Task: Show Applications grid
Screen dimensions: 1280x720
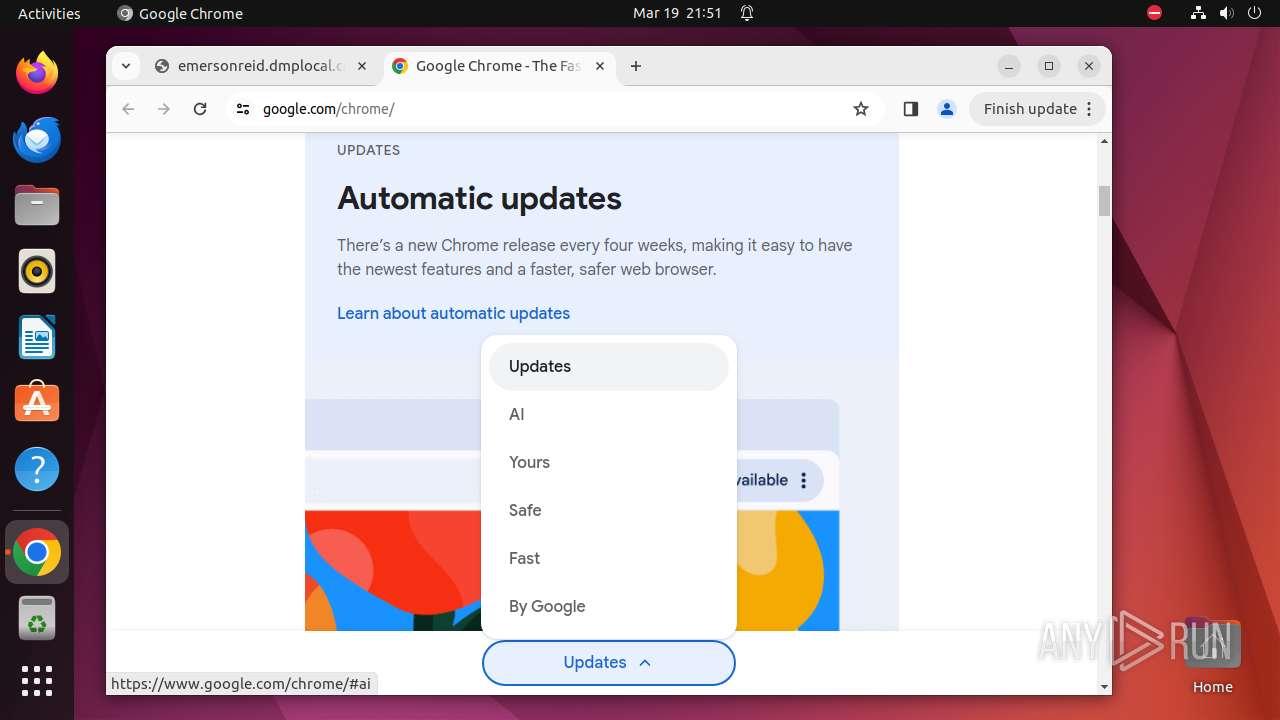Action: tap(37, 681)
